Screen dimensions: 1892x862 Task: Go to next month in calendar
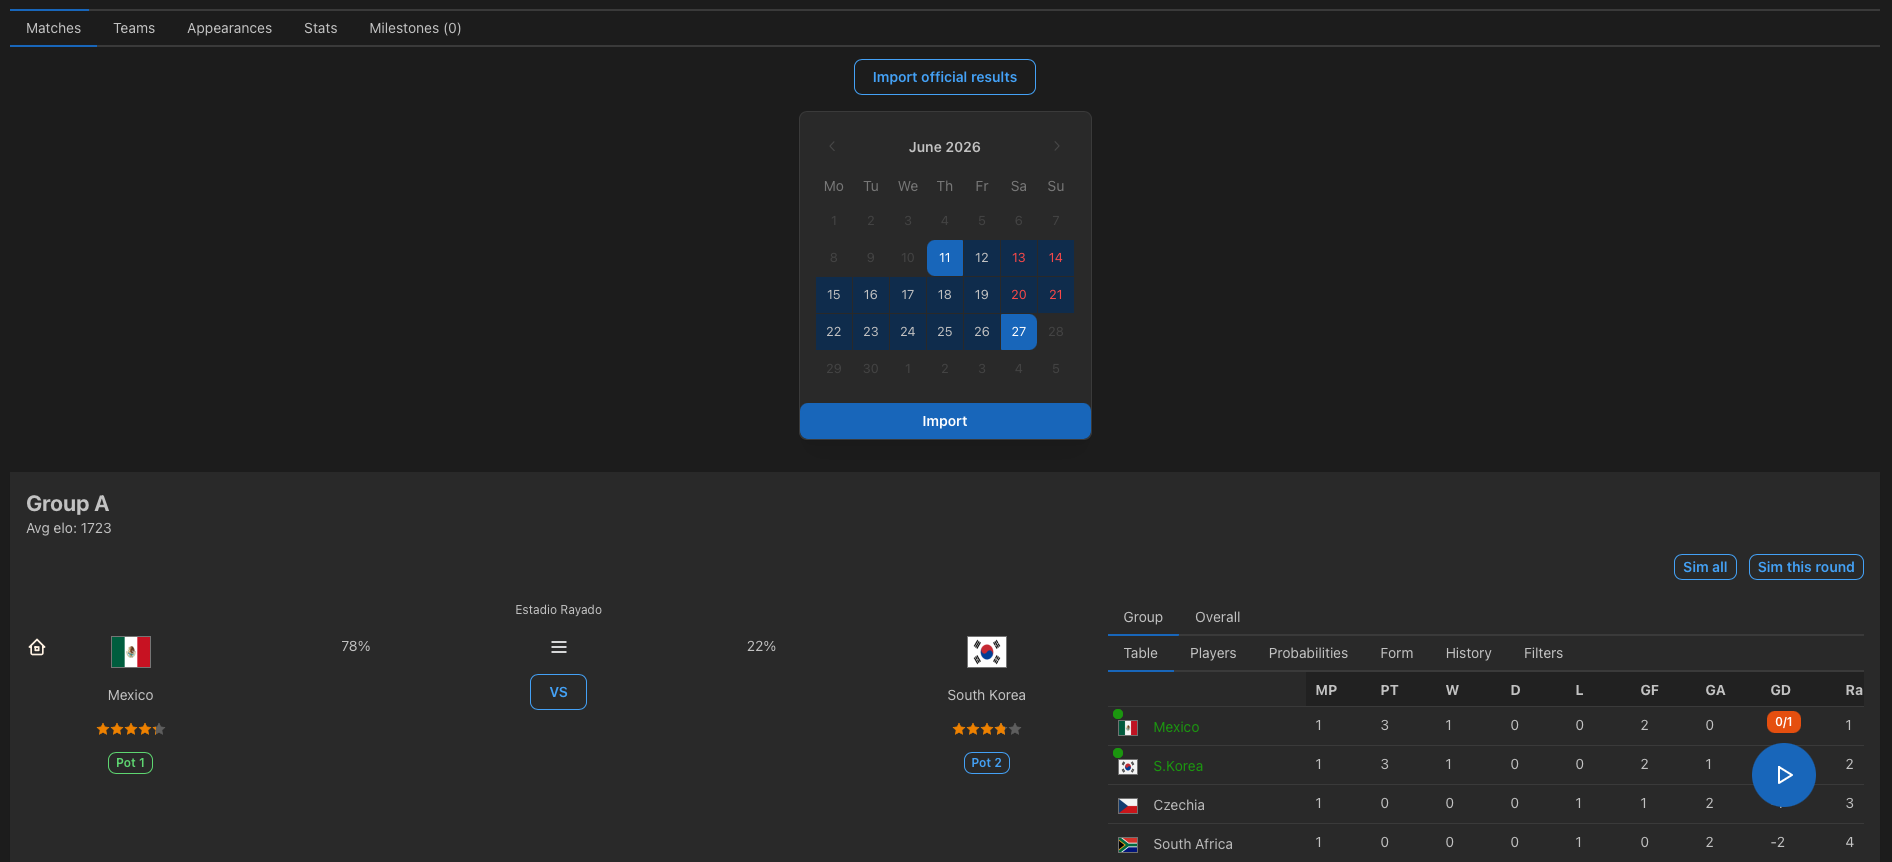(x=1056, y=146)
